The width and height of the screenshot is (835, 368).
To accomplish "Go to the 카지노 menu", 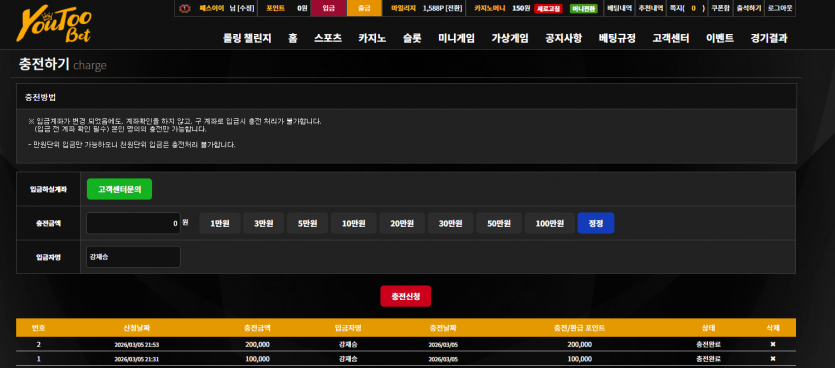I will click(372, 38).
